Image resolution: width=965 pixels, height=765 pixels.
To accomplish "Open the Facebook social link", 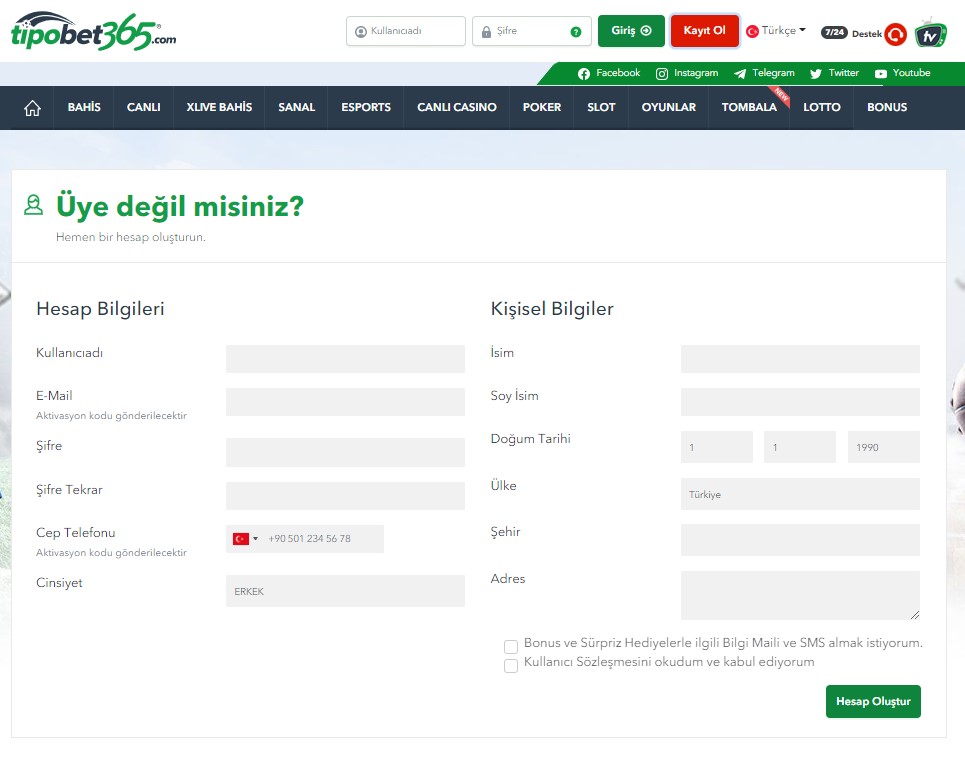I will click(x=609, y=73).
